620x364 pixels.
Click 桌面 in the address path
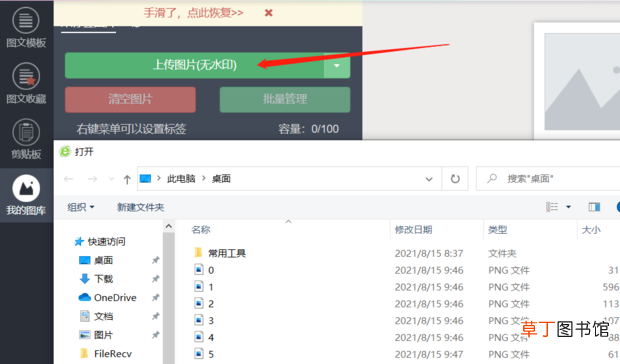click(221, 179)
